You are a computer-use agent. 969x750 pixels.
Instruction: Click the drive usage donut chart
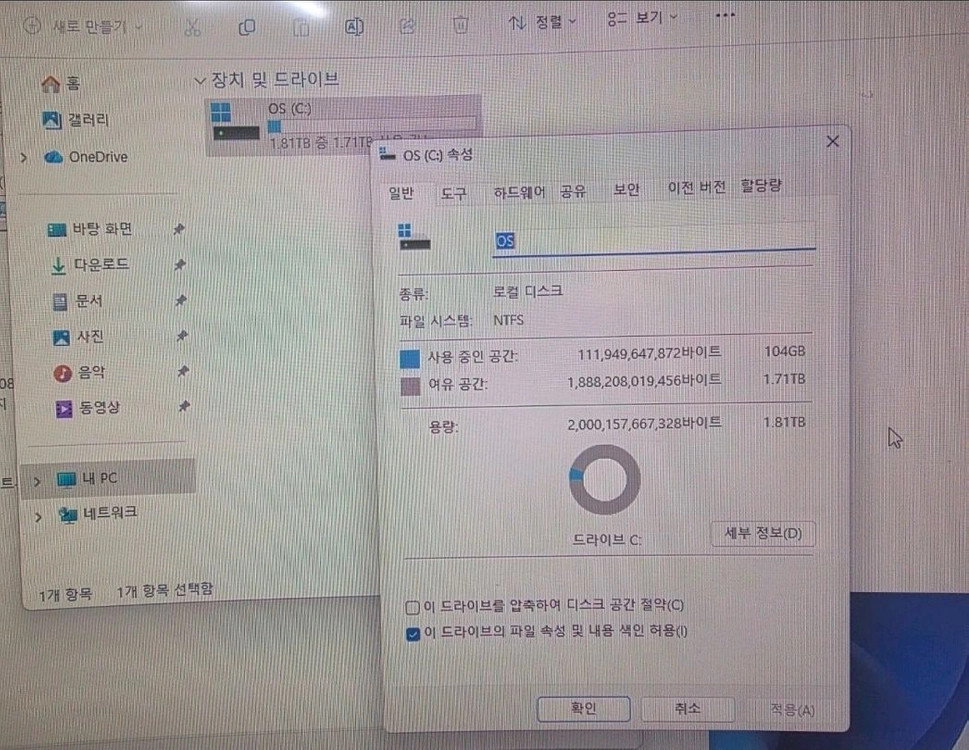coord(605,479)
